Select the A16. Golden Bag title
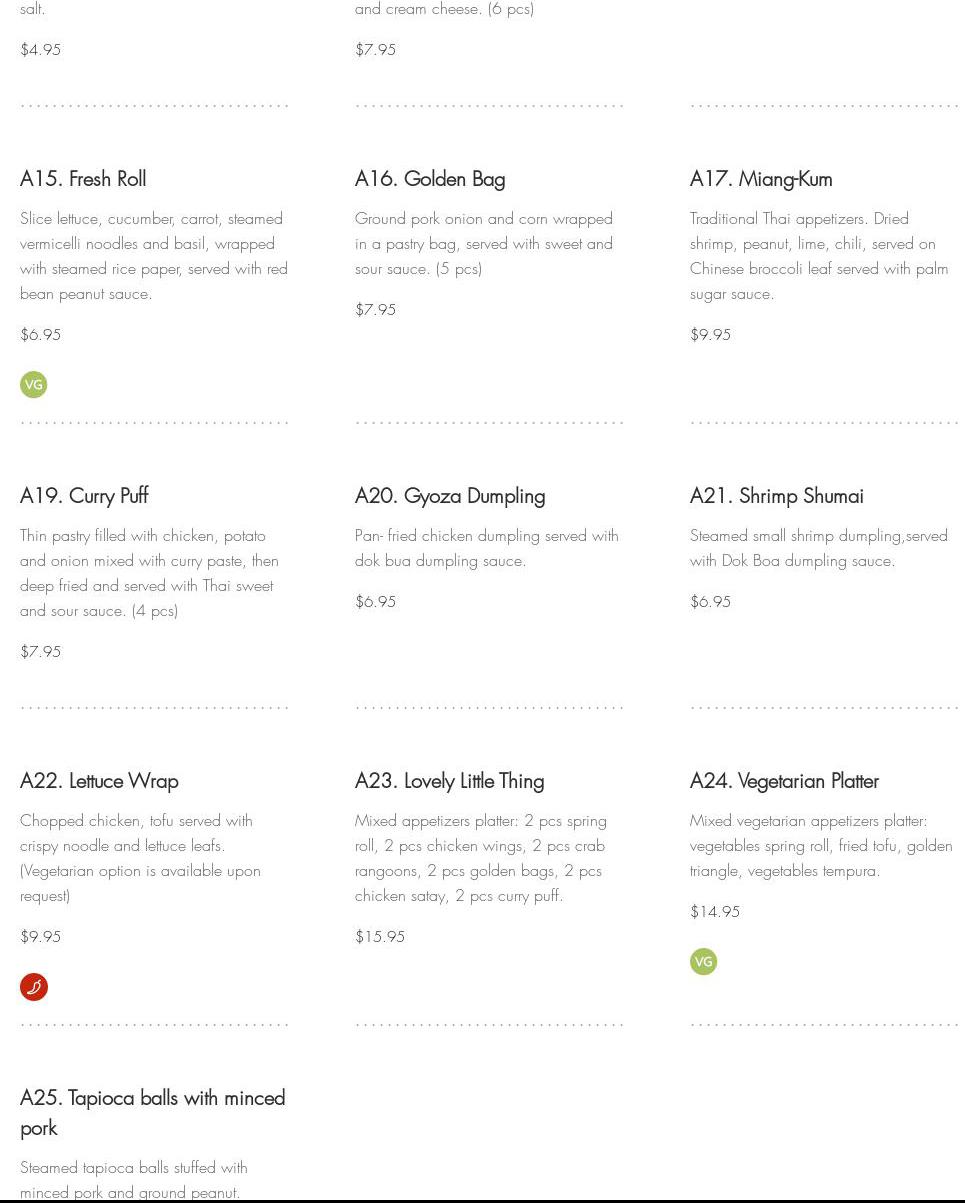The image size is (965, 1203). (430, 179)
